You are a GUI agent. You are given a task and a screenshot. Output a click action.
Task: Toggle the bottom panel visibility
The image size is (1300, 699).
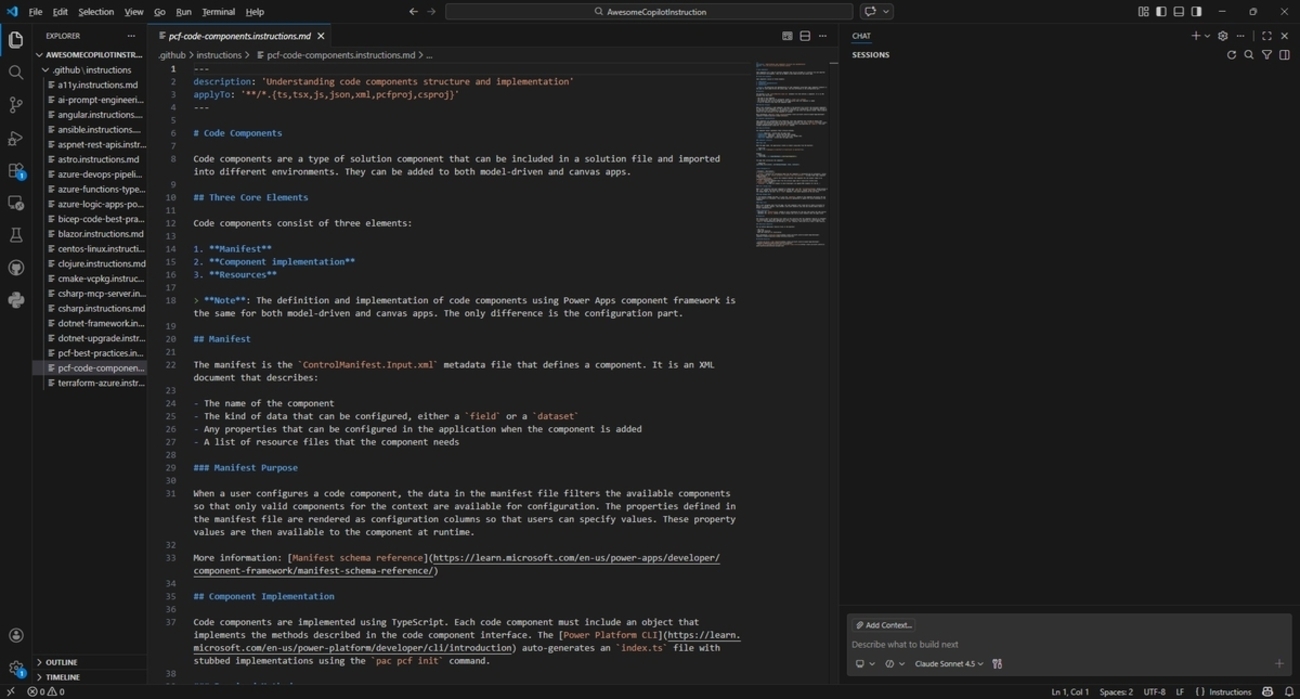click(x=1179, y=12)
